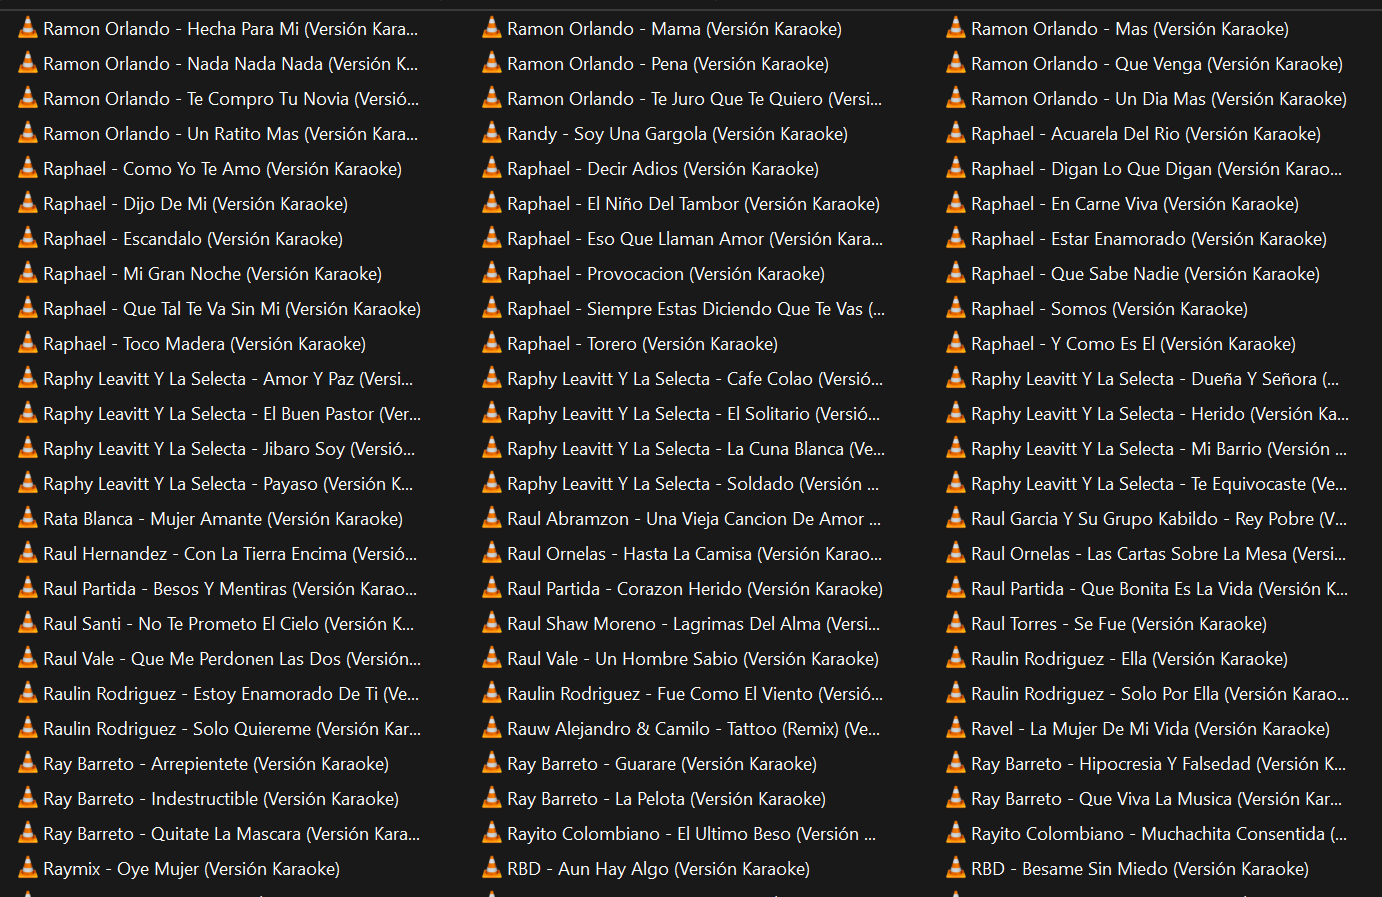Select Ramon Orlando - Que Venga karaoke file
The height and width of the screenshot is (897, 1382).
(1156, 64)
